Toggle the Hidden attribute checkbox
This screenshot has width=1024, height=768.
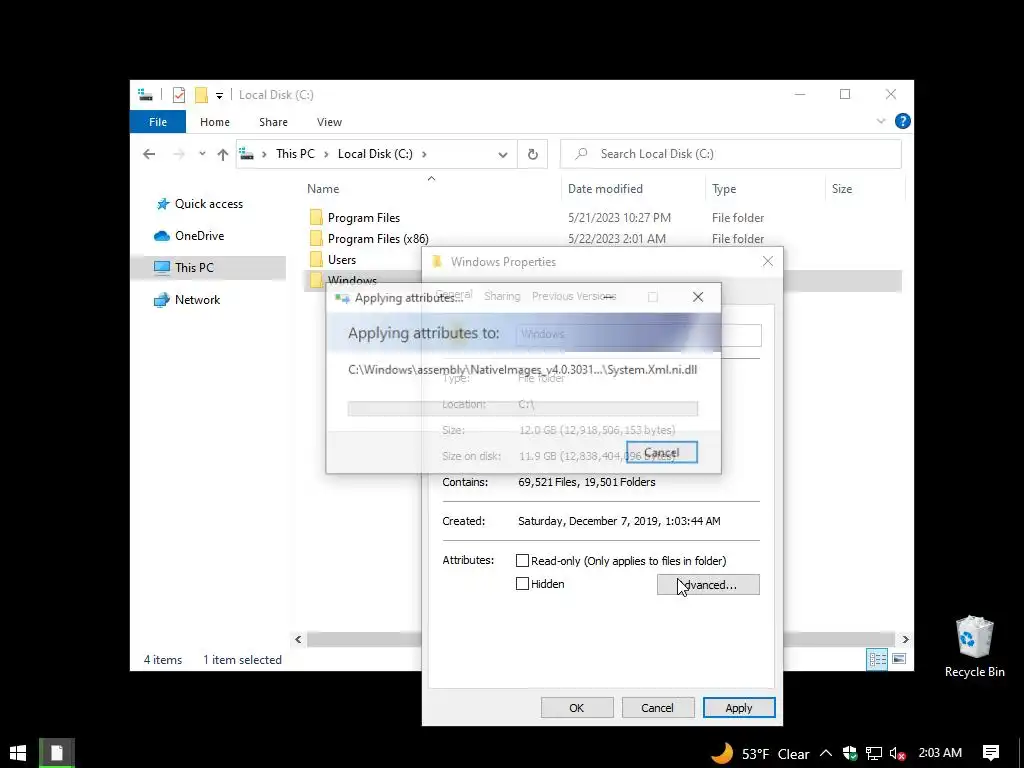522,584
